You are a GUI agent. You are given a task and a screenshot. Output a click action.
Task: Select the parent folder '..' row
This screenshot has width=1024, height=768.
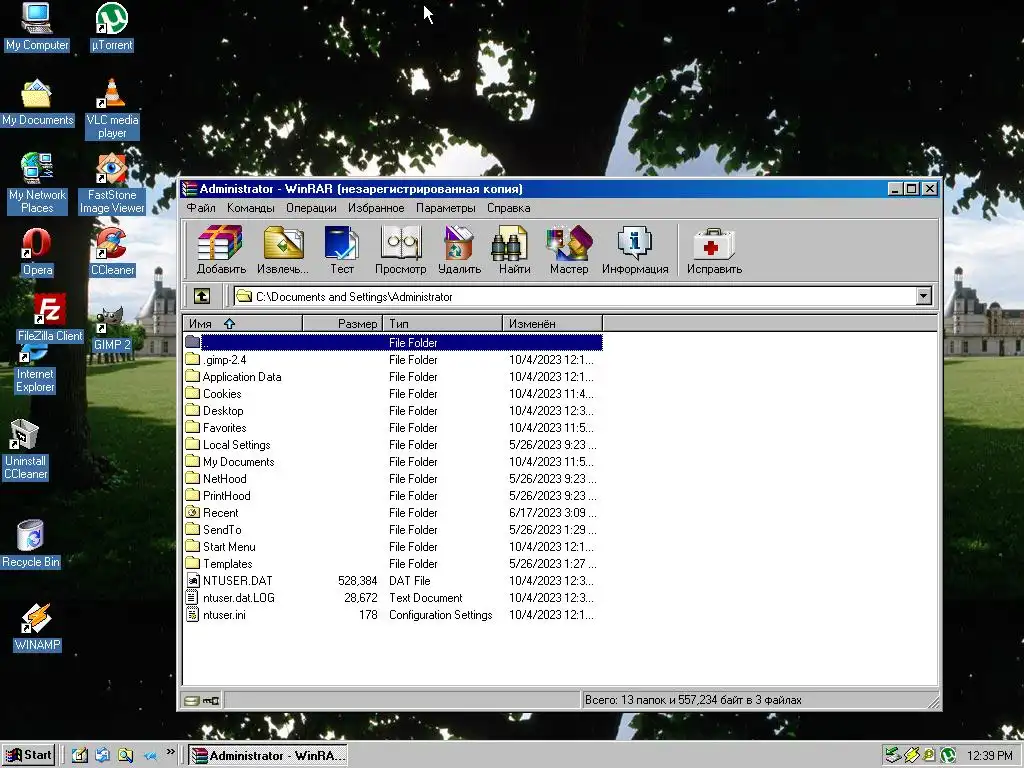[392, 342]
